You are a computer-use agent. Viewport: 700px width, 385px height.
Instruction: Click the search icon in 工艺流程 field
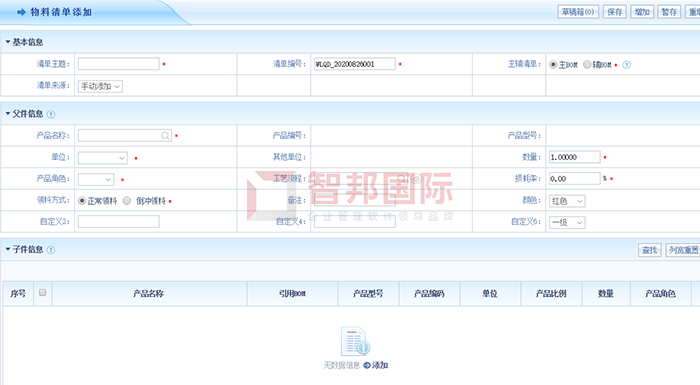pyautogui.click(x=401, y=179)
